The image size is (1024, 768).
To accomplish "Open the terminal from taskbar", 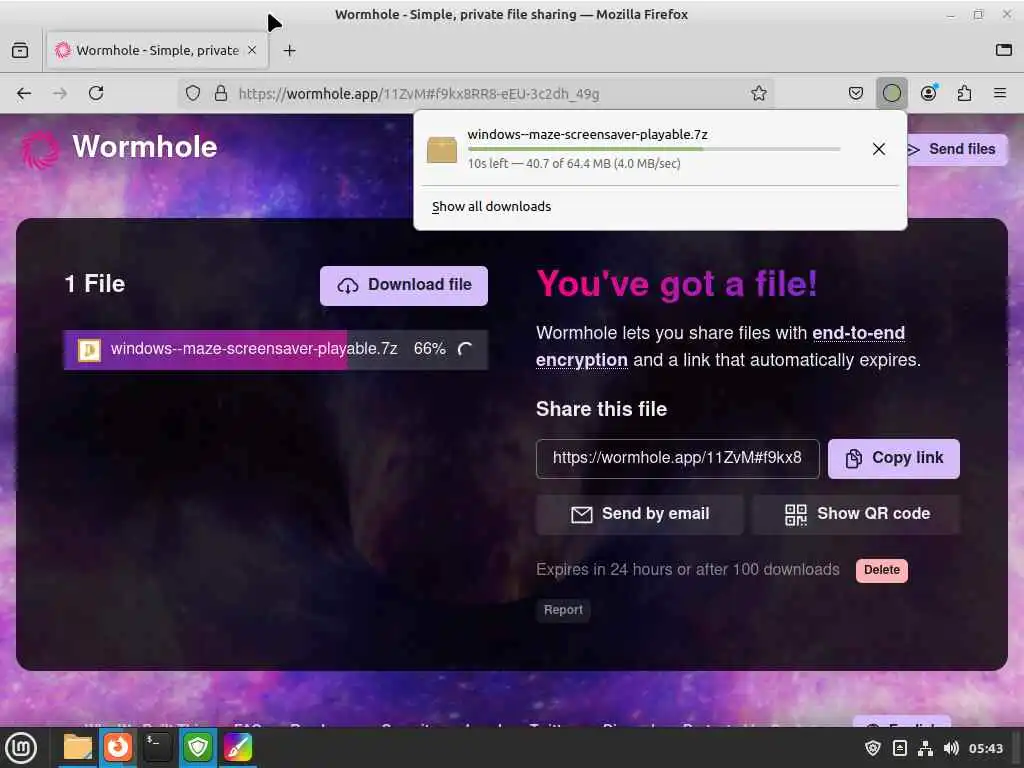I will pyautogui.click(x=157, y=747).
